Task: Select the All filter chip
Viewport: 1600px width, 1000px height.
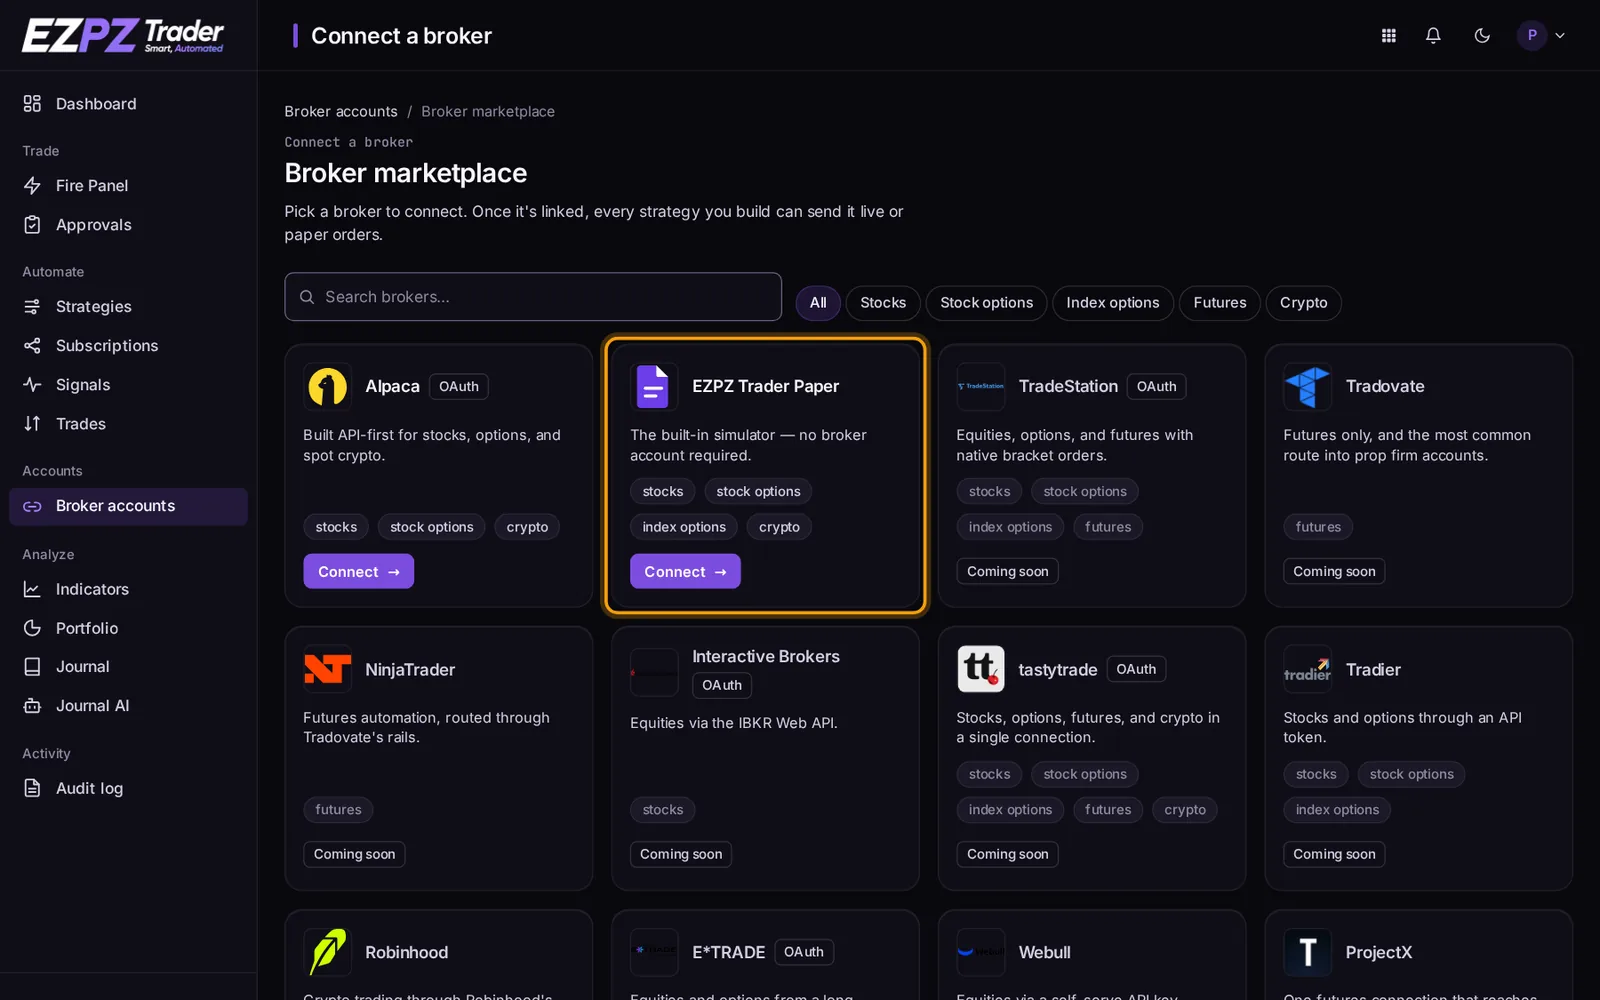Action: tap(818, 303)
